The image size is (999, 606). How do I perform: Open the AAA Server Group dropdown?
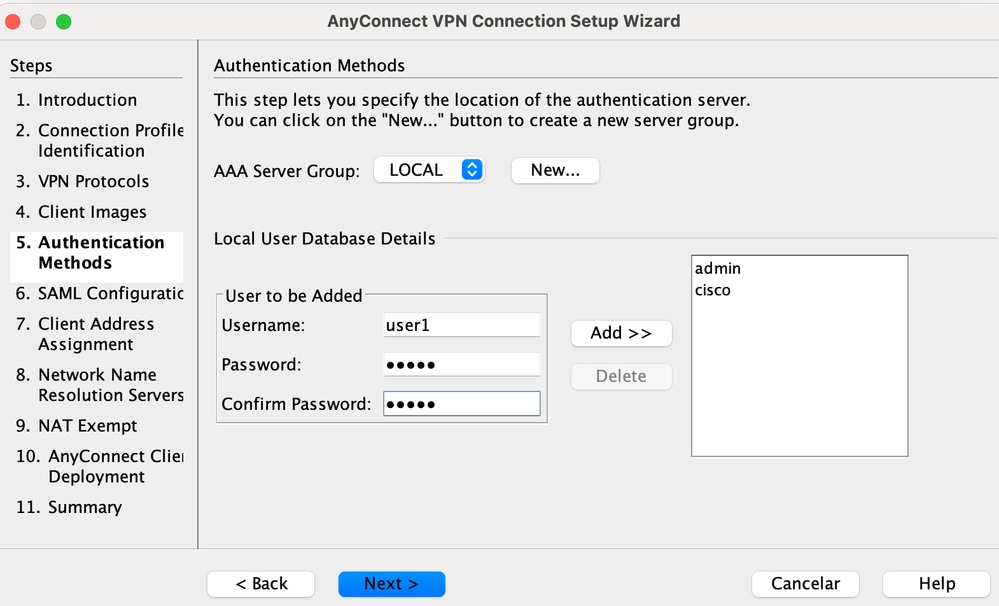coord(429,170)
